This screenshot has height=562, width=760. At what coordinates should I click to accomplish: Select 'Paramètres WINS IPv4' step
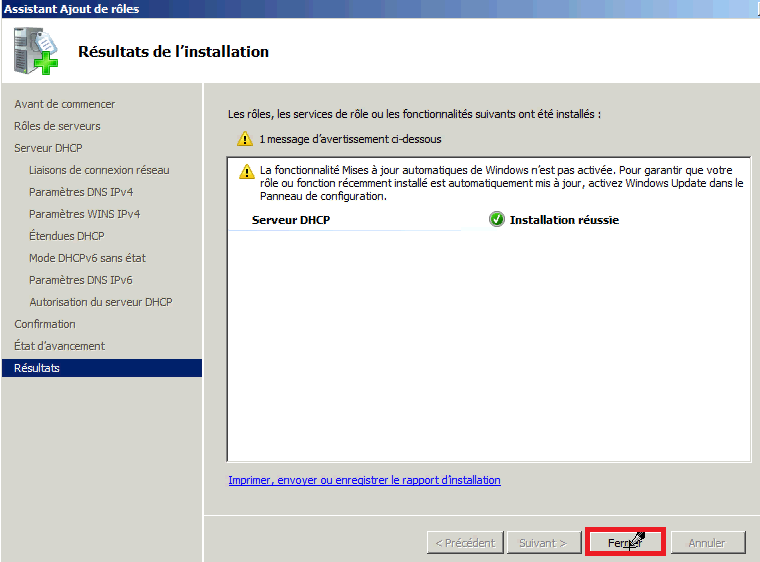84,214
